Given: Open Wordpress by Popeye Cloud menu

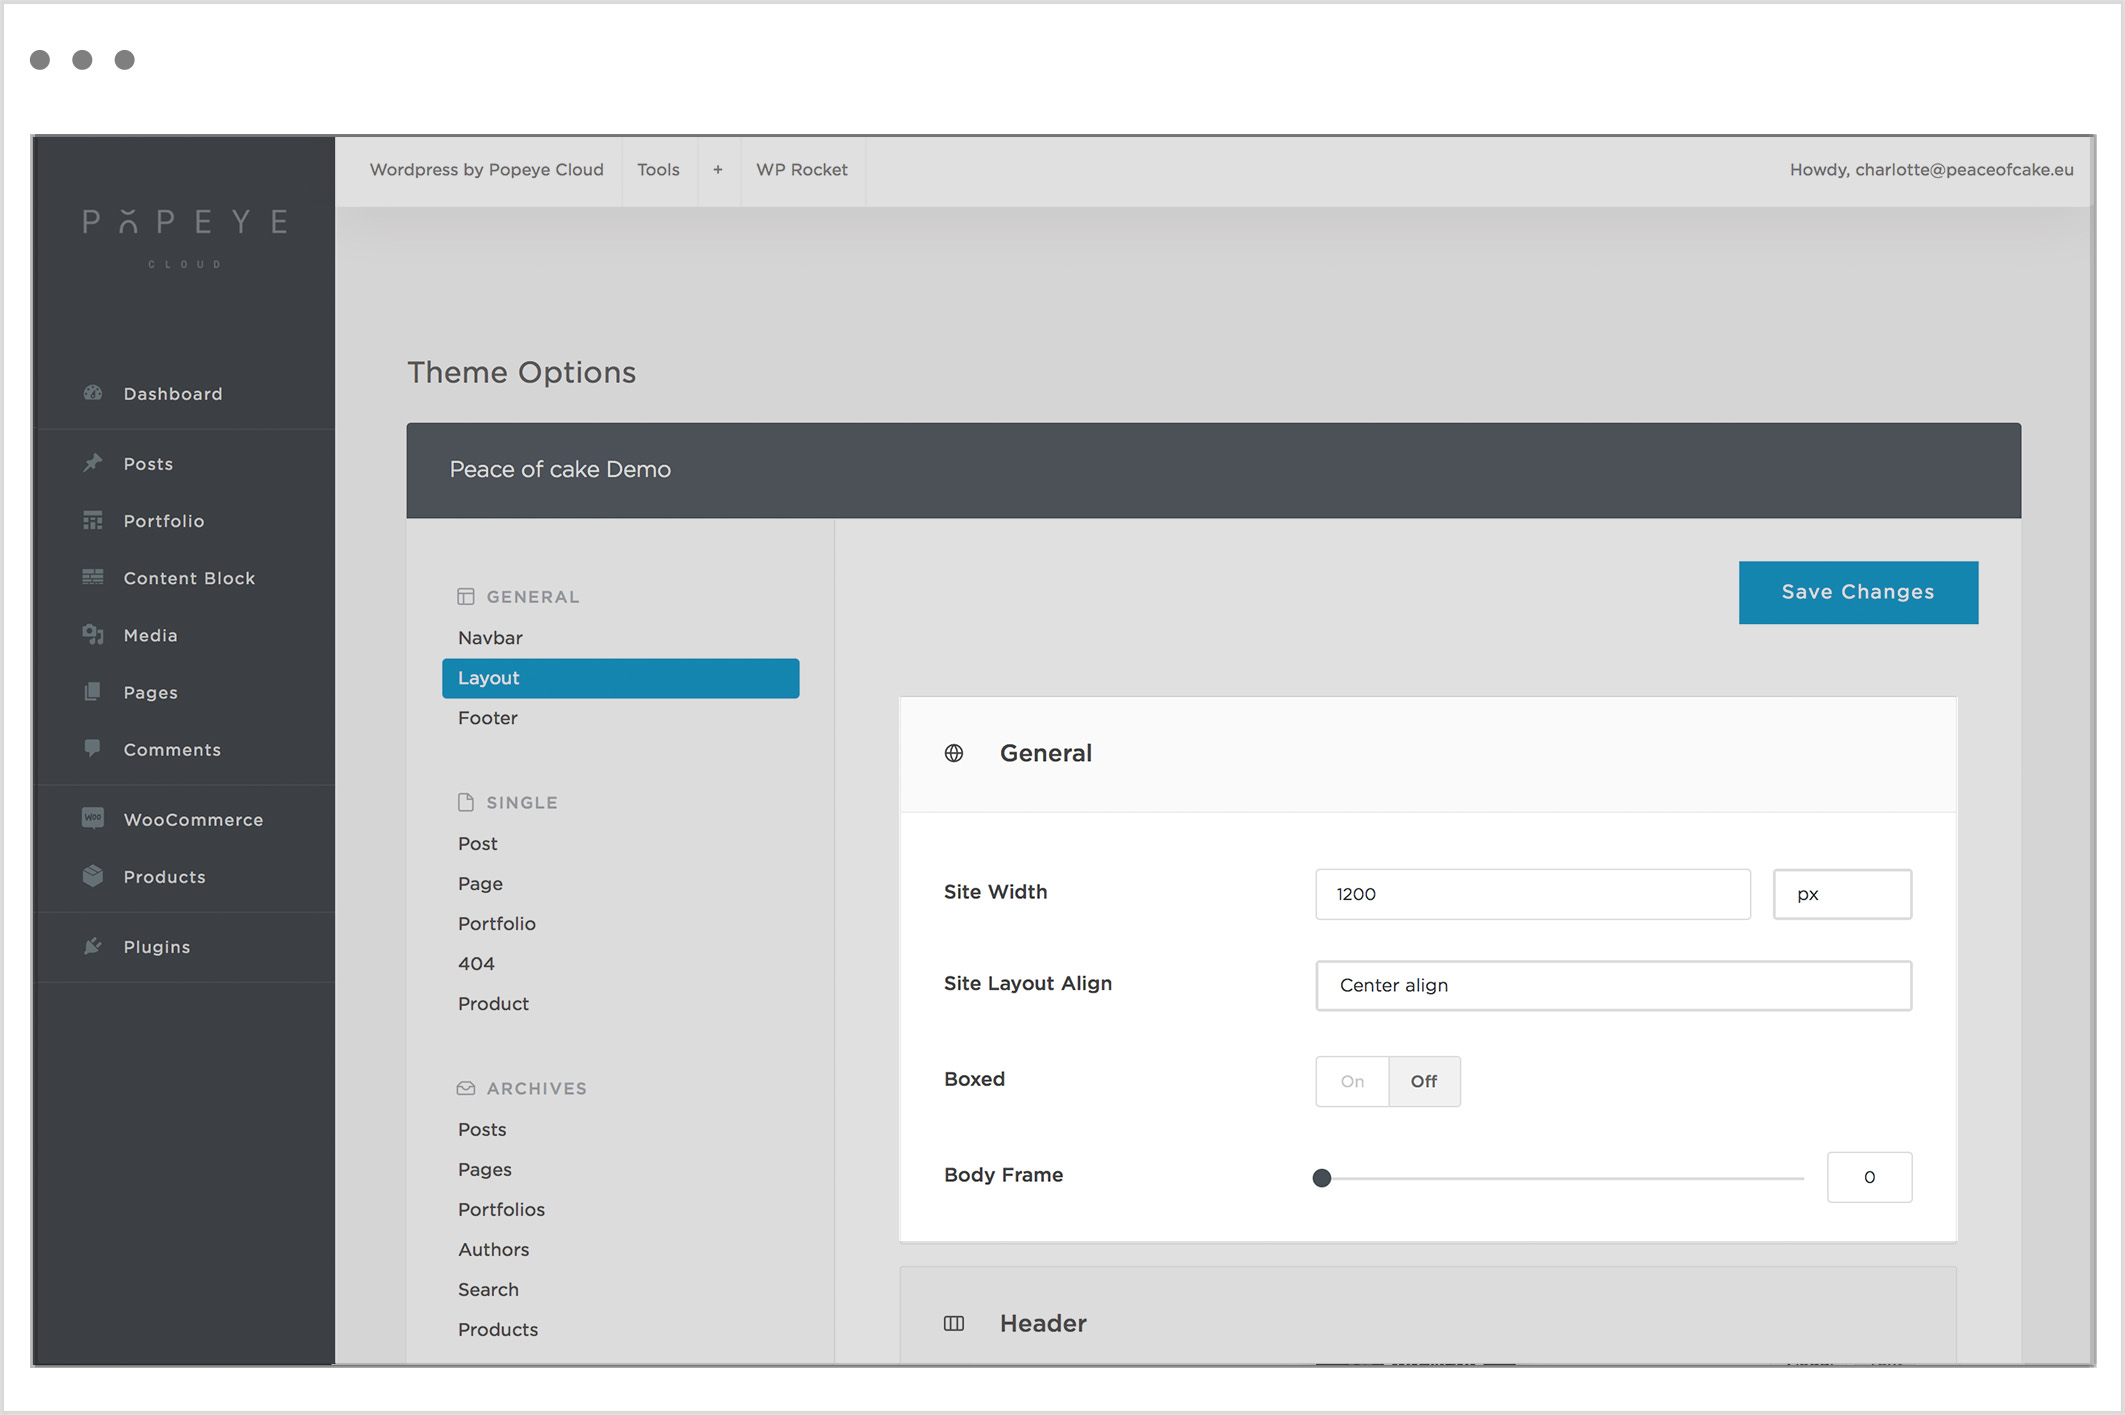Looking at the screenshot, I should click(487, 170).
